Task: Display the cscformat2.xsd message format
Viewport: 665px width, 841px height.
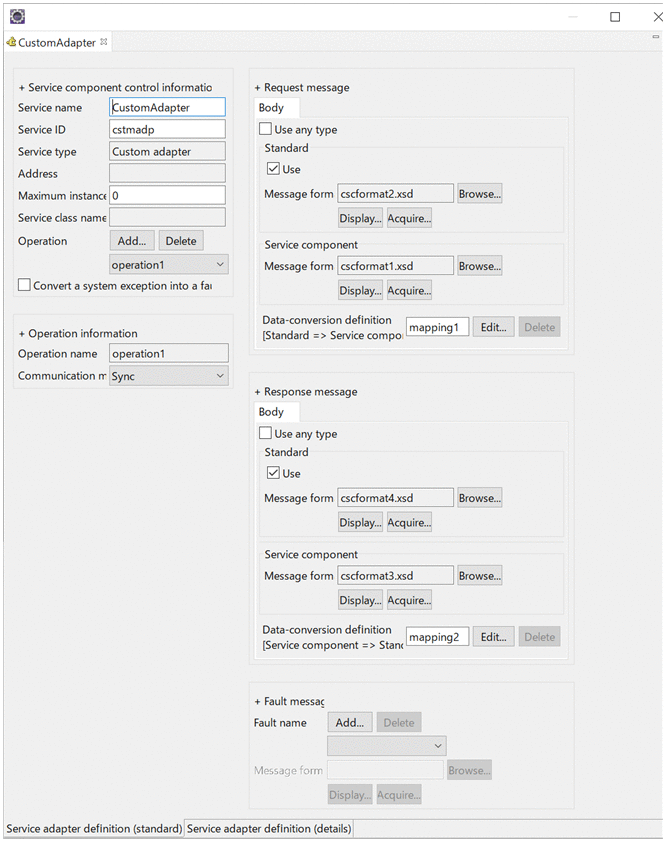Action: coord(360,218)
